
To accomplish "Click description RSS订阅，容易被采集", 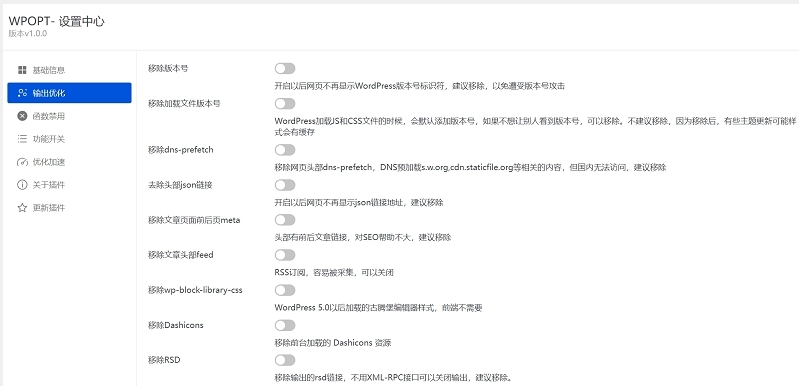I will 334,272.
